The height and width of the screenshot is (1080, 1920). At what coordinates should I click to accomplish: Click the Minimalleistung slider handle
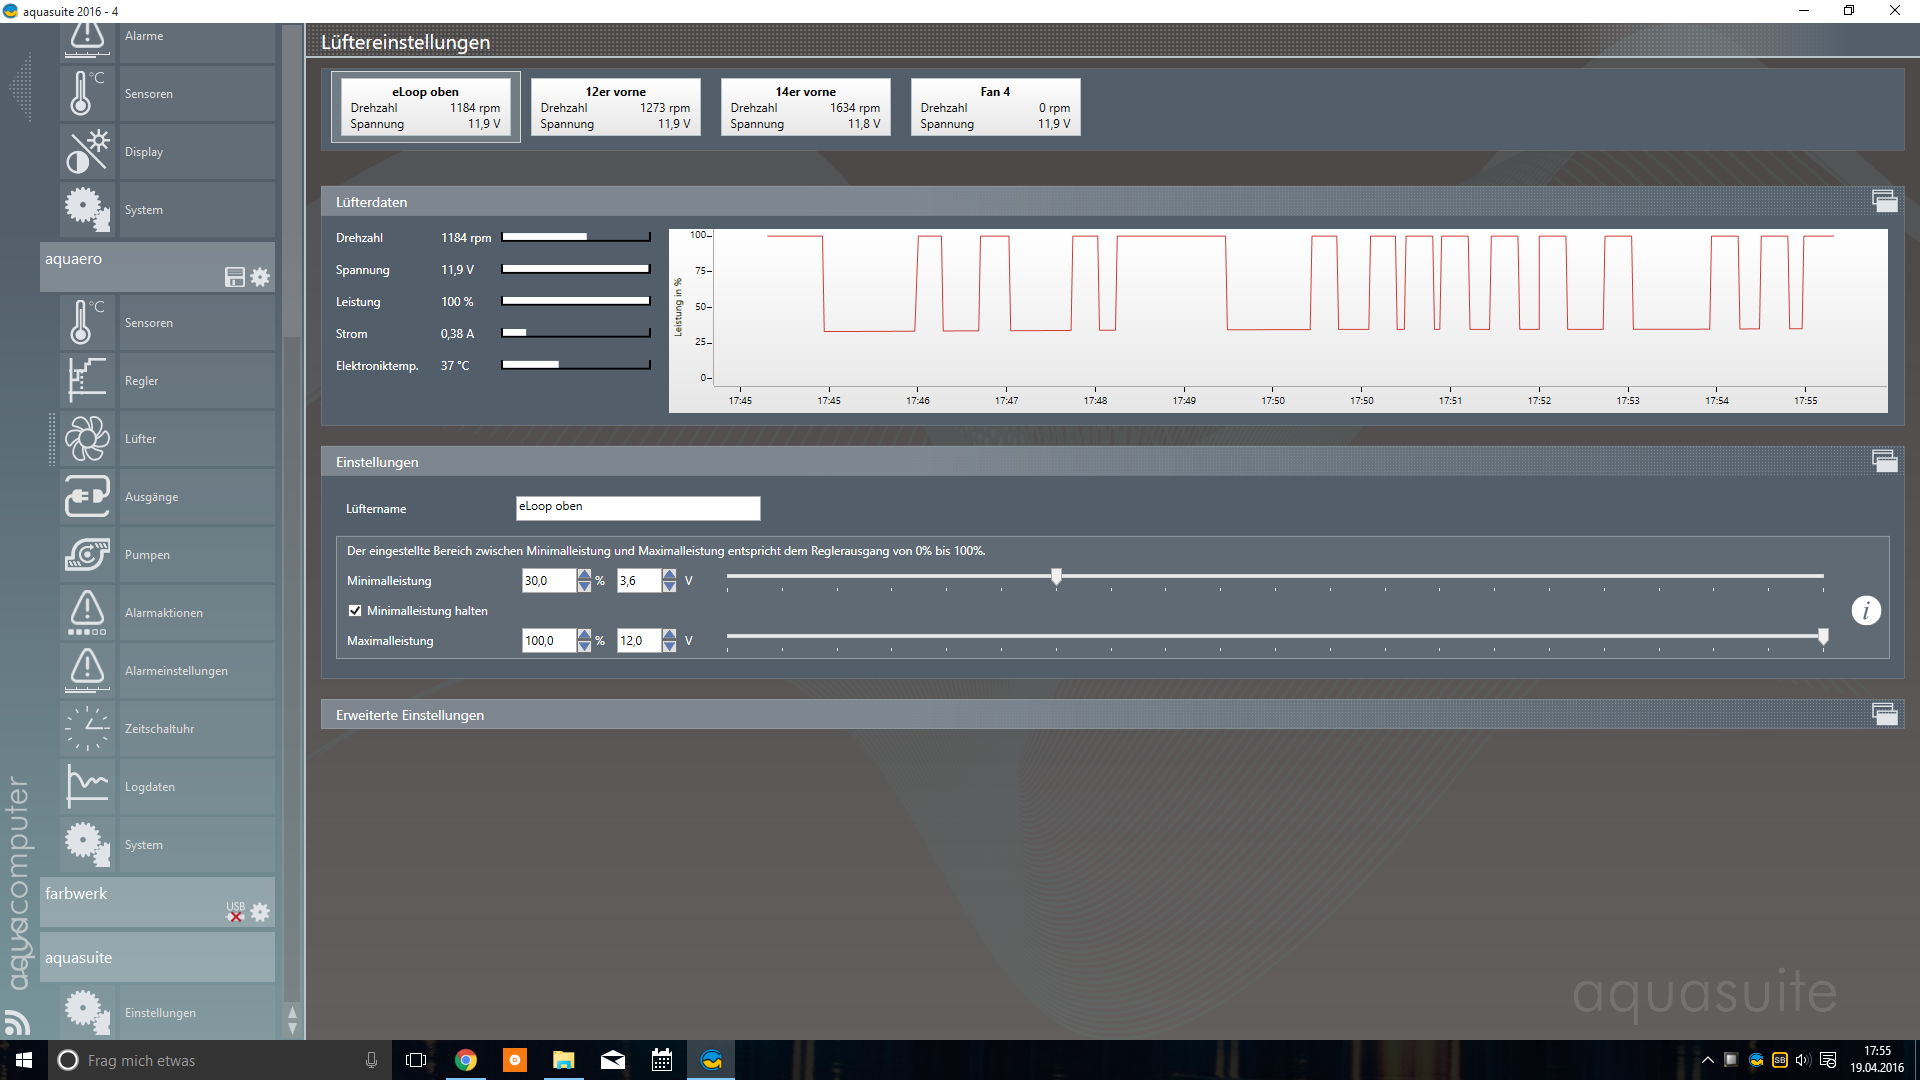[1056, 577]
